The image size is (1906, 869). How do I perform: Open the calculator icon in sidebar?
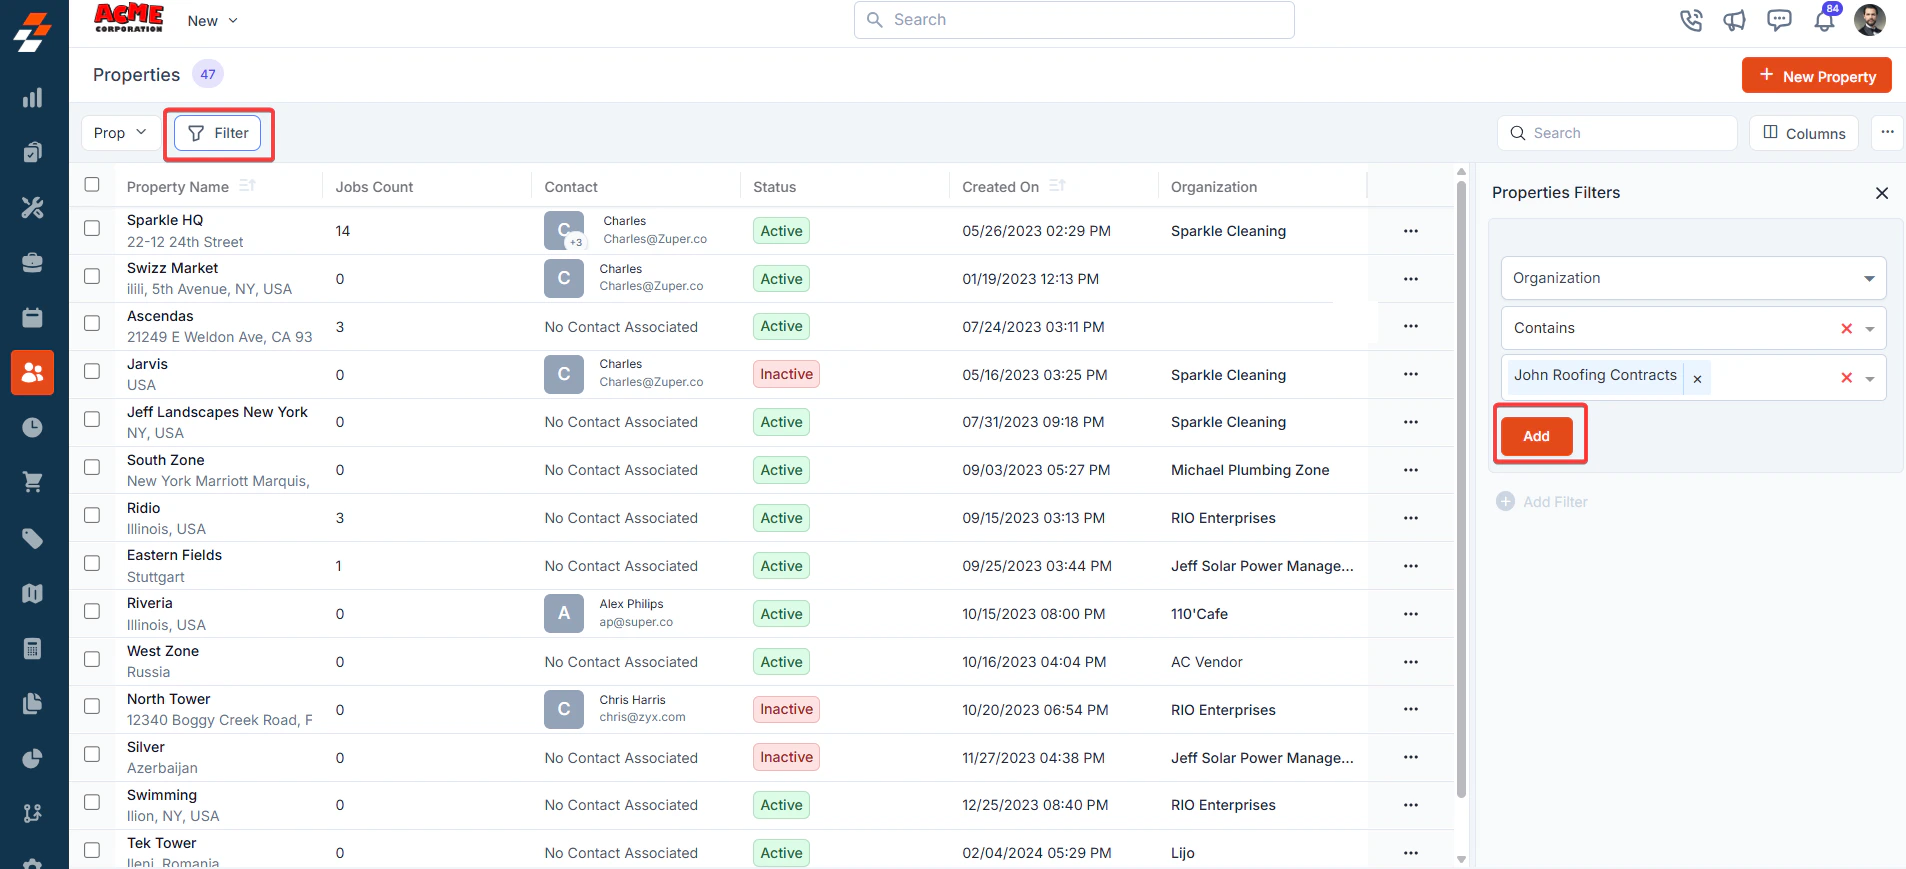33,648
